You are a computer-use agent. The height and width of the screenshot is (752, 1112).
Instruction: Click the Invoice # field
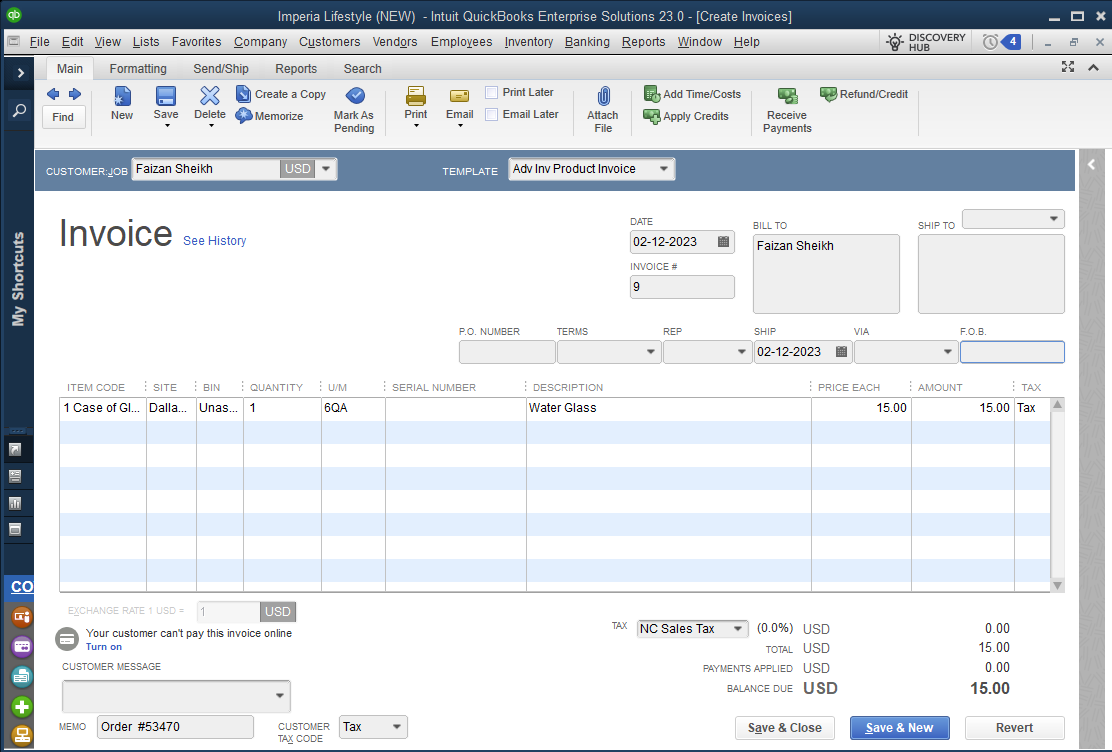point(682,287)
